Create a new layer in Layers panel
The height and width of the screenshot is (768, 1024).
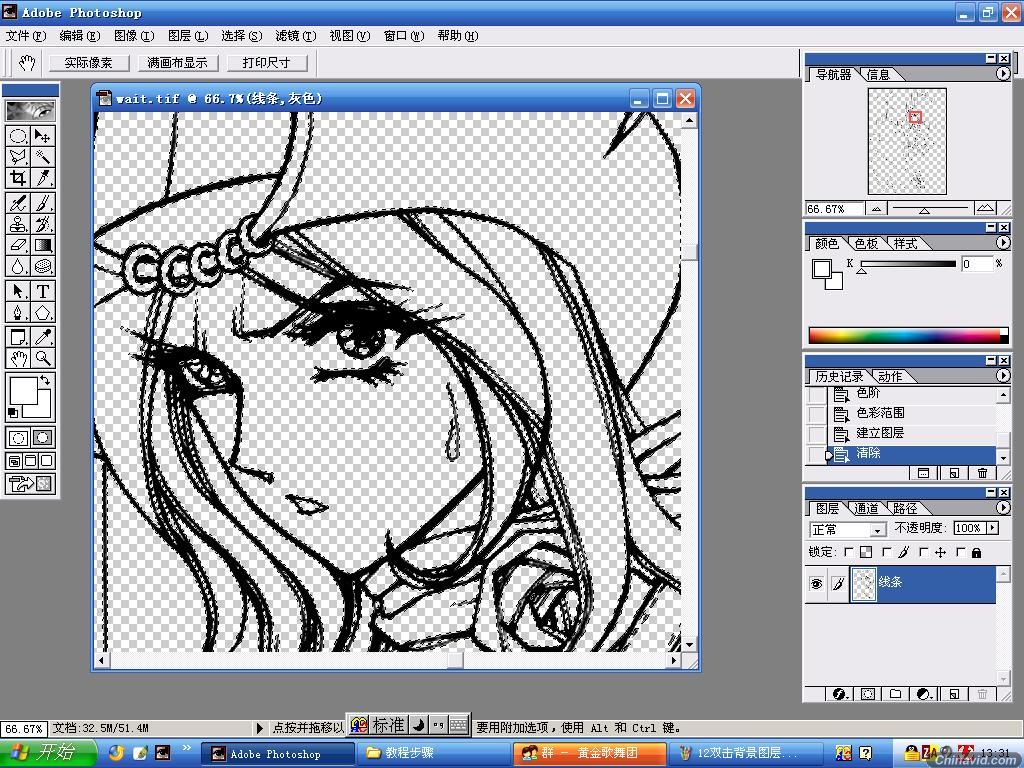(x=954, y=694)
